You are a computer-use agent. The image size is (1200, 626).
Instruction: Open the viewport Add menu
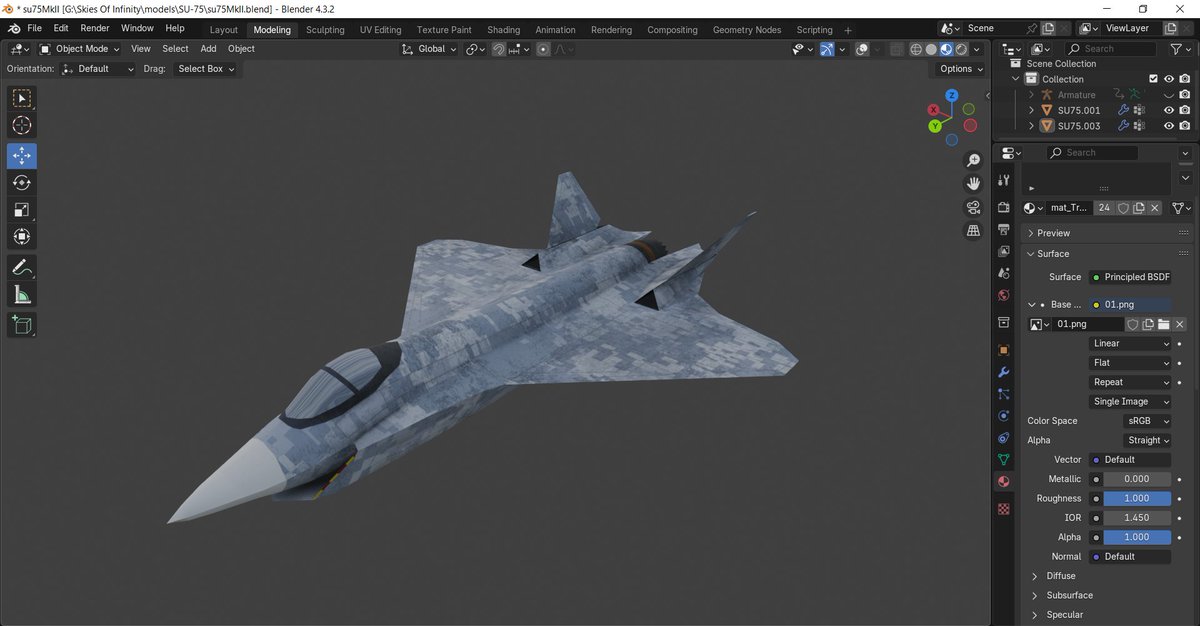208,49
